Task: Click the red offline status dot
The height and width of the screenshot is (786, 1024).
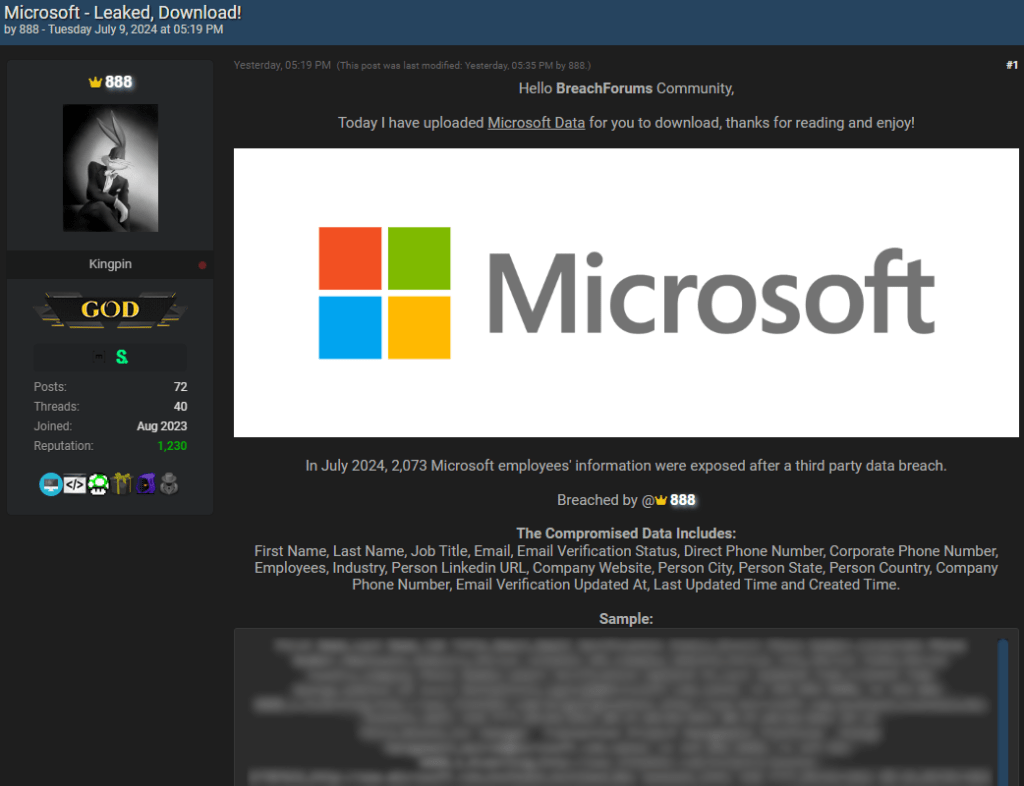Action: coord(202,265)
